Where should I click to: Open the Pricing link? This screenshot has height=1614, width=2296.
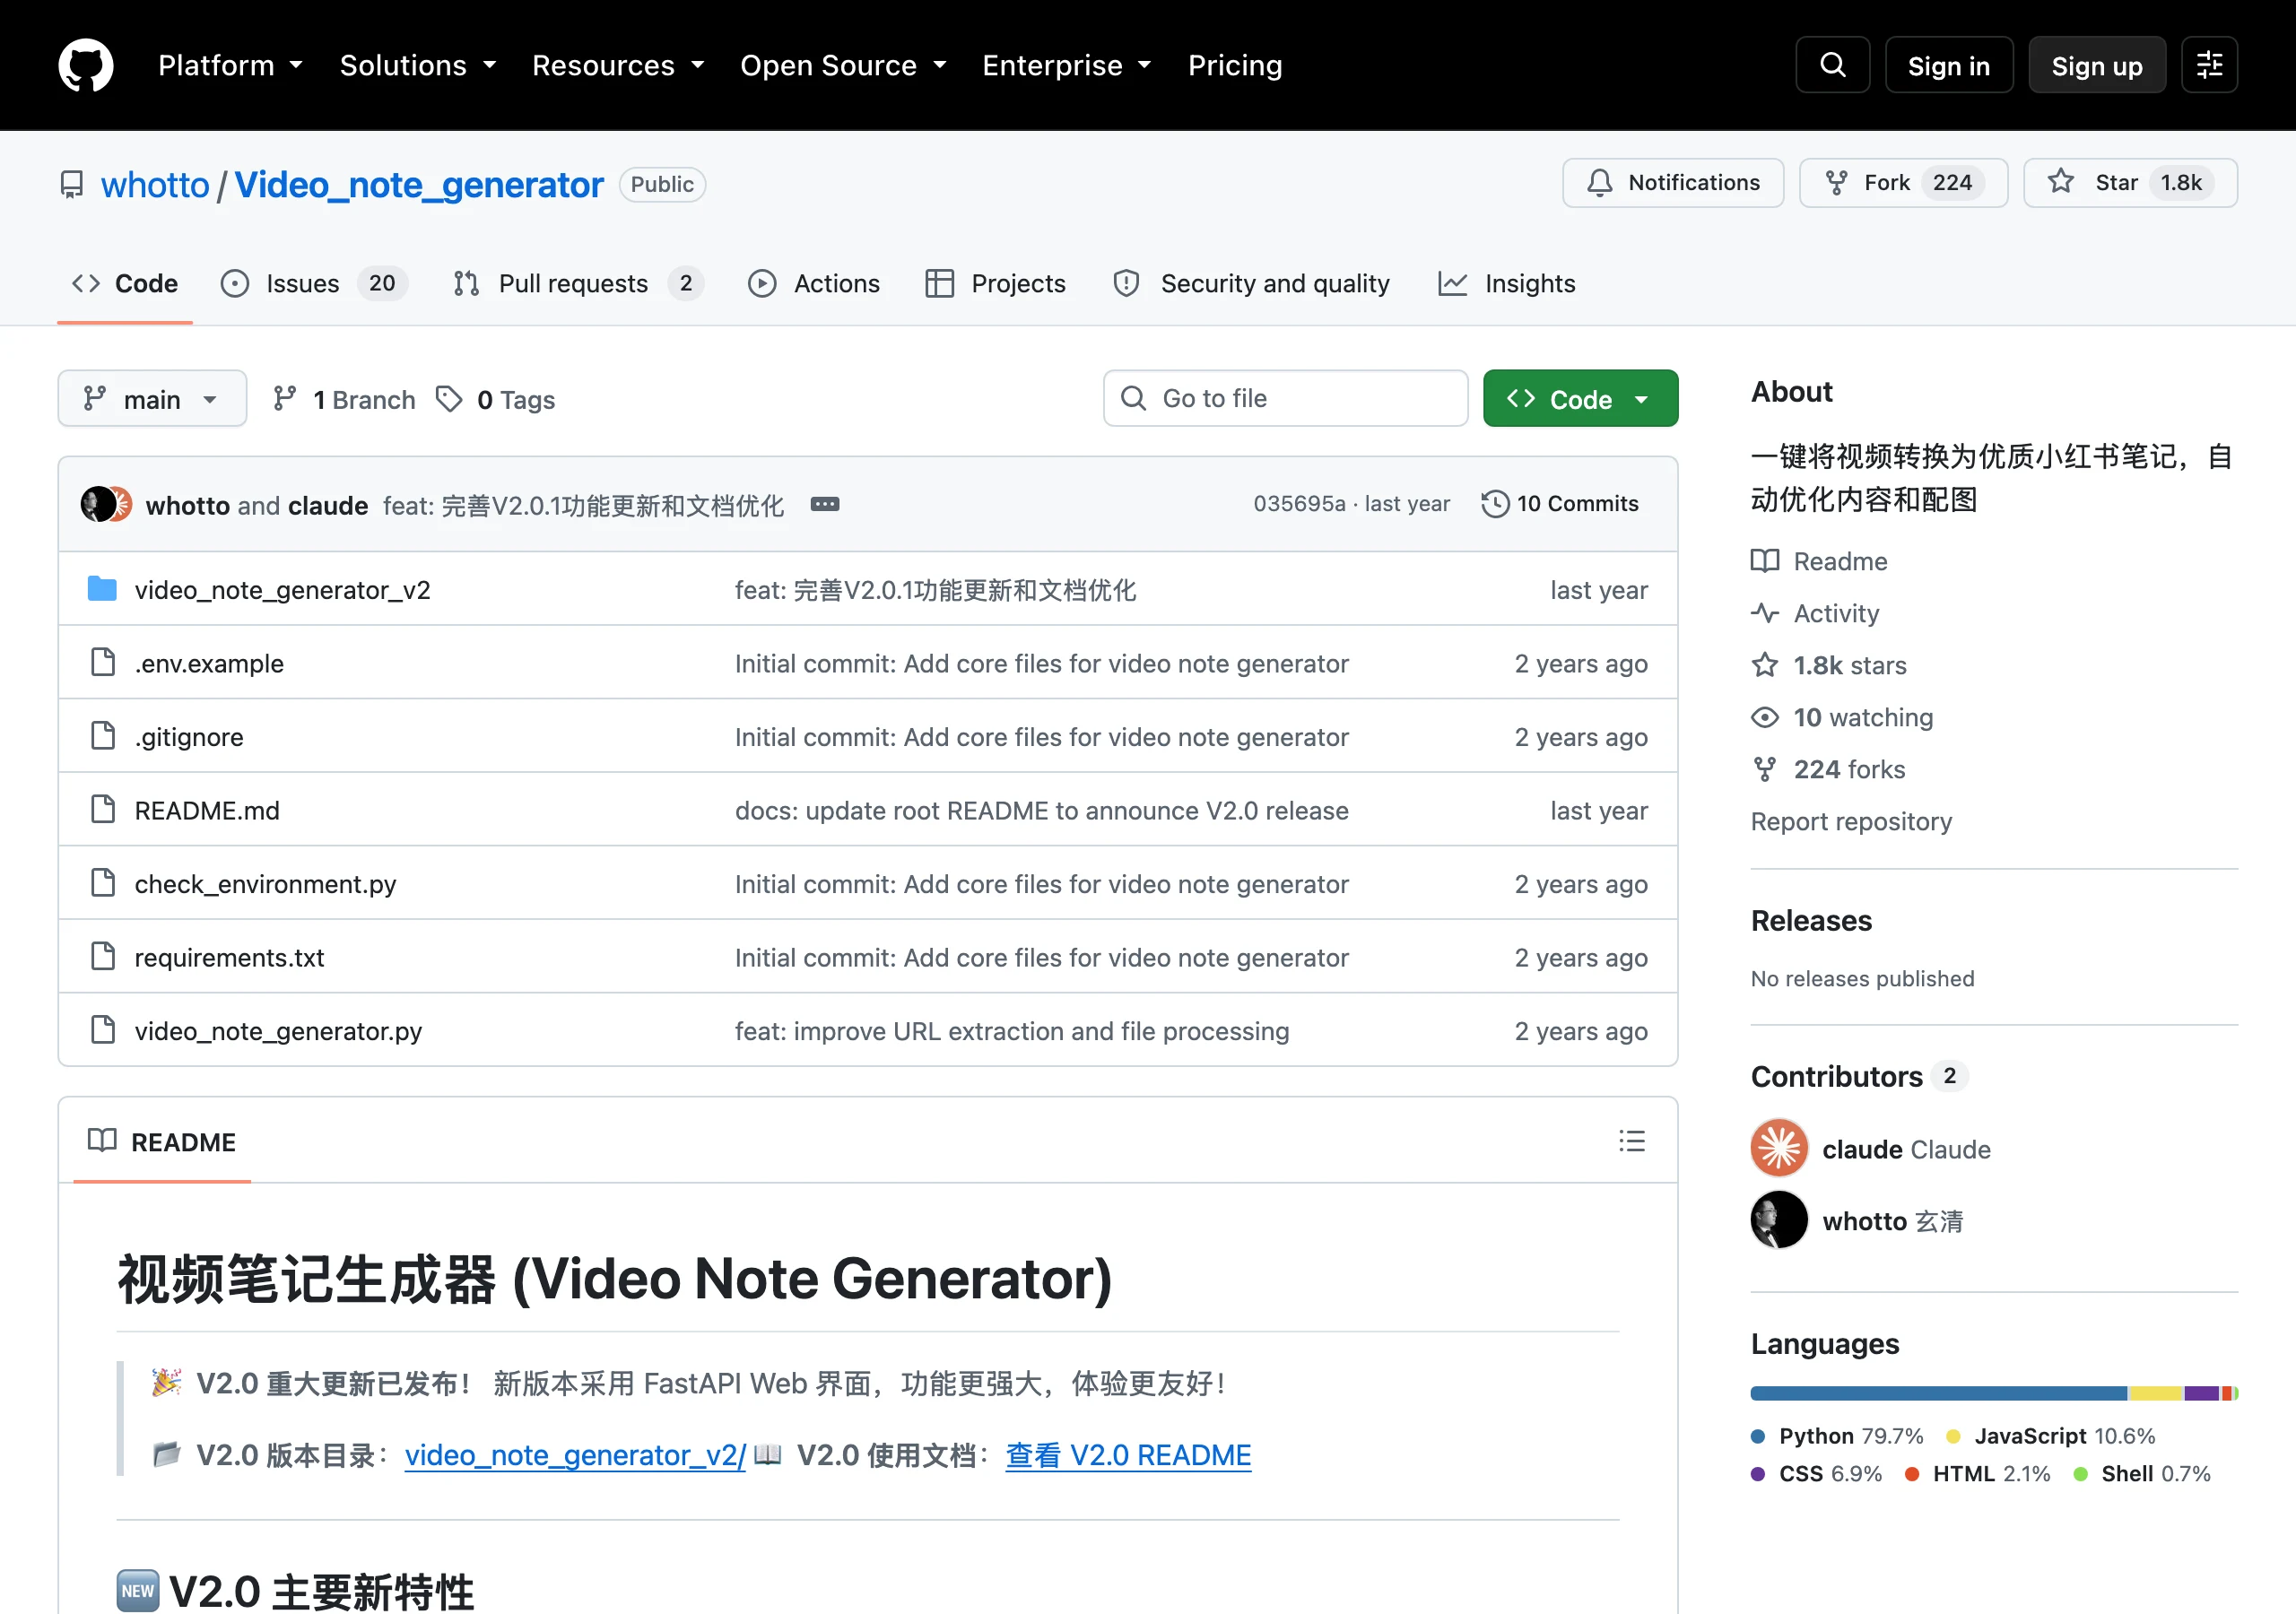point(1235,65)
